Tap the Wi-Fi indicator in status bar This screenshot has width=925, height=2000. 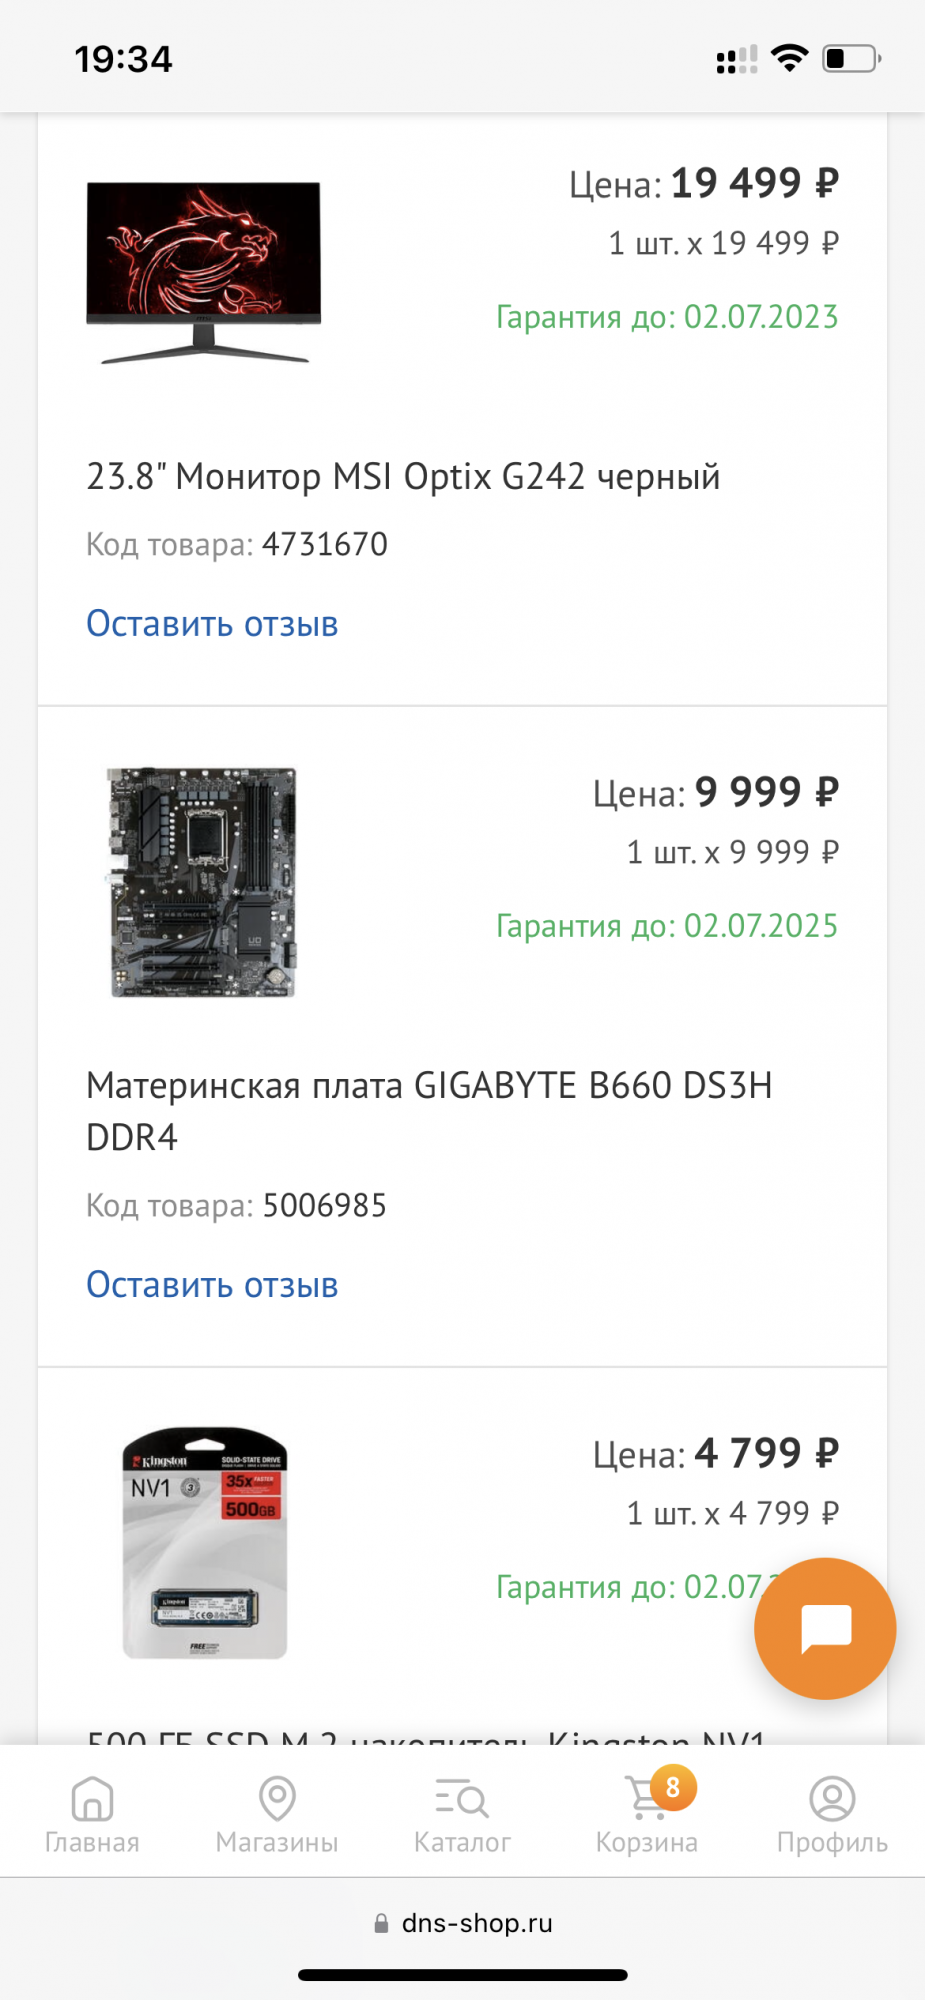789,58
